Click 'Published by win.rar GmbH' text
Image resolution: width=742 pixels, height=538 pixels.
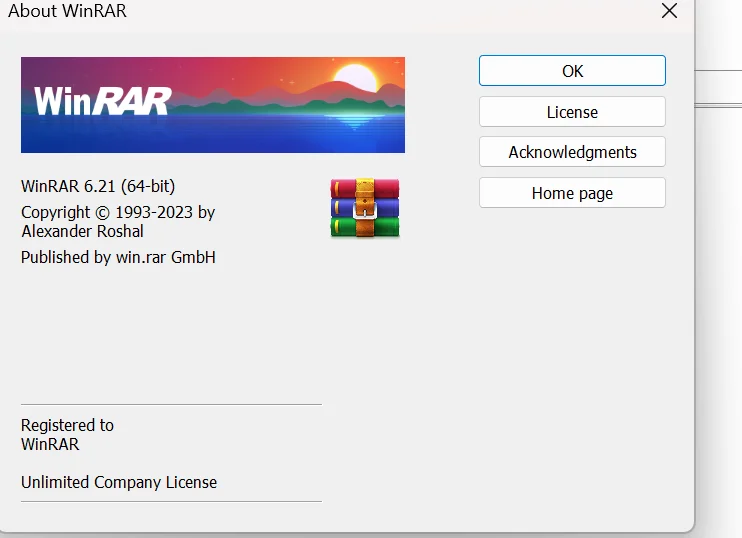pos(118,257)
